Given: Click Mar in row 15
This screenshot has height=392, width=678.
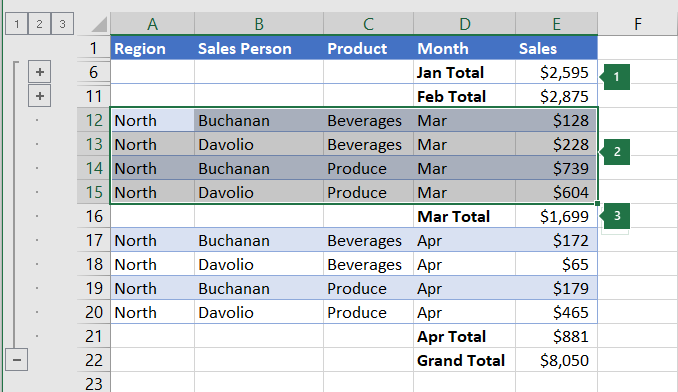Looking at the screenshot, I should pyautogui.click(x=464, y=192).
